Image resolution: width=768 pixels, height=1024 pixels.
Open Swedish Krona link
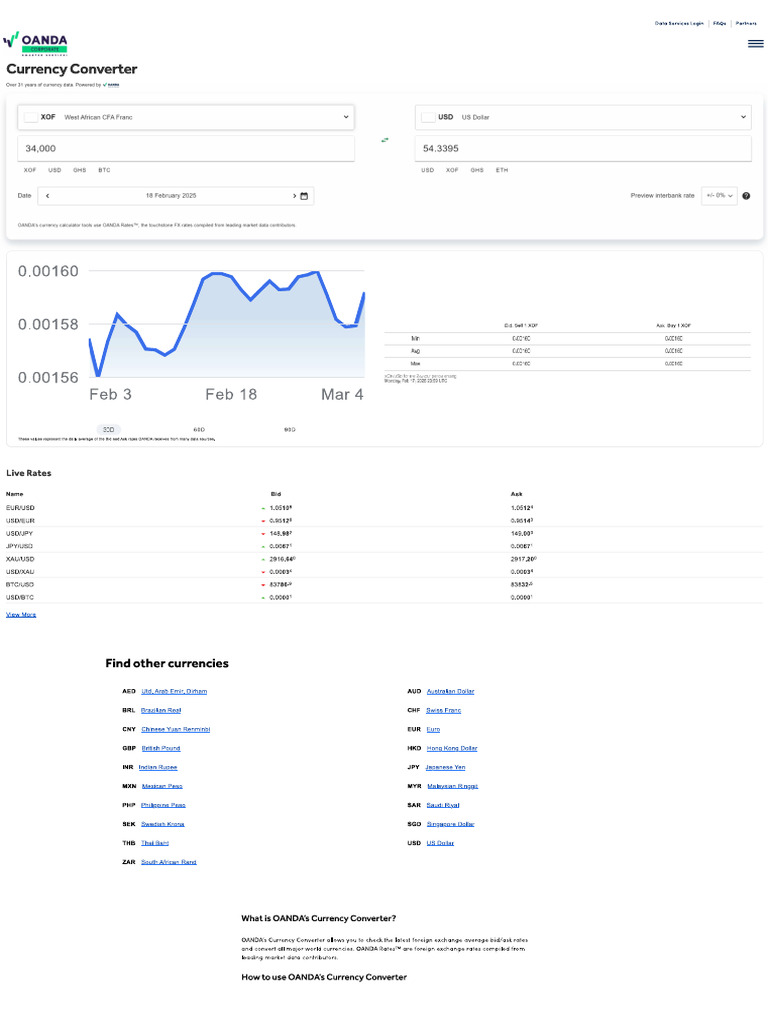point(163,824)
